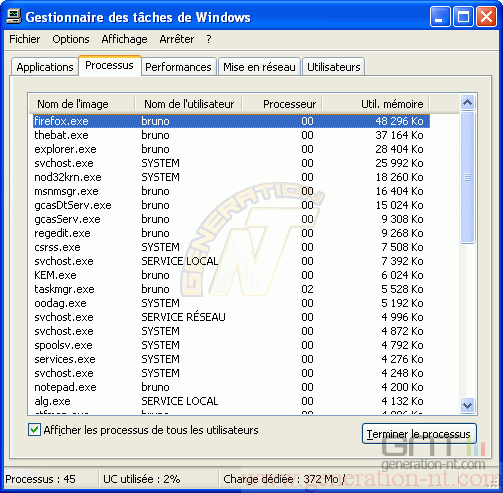Close the Task Manager window

[x=486, y=16]
